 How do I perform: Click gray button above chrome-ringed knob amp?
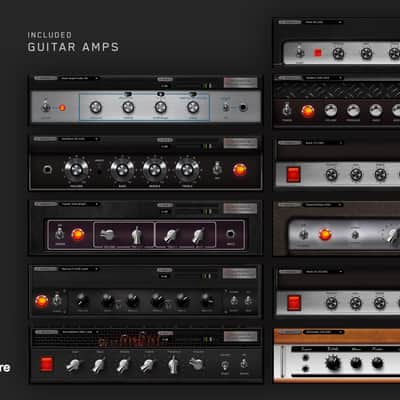point(240,143)
